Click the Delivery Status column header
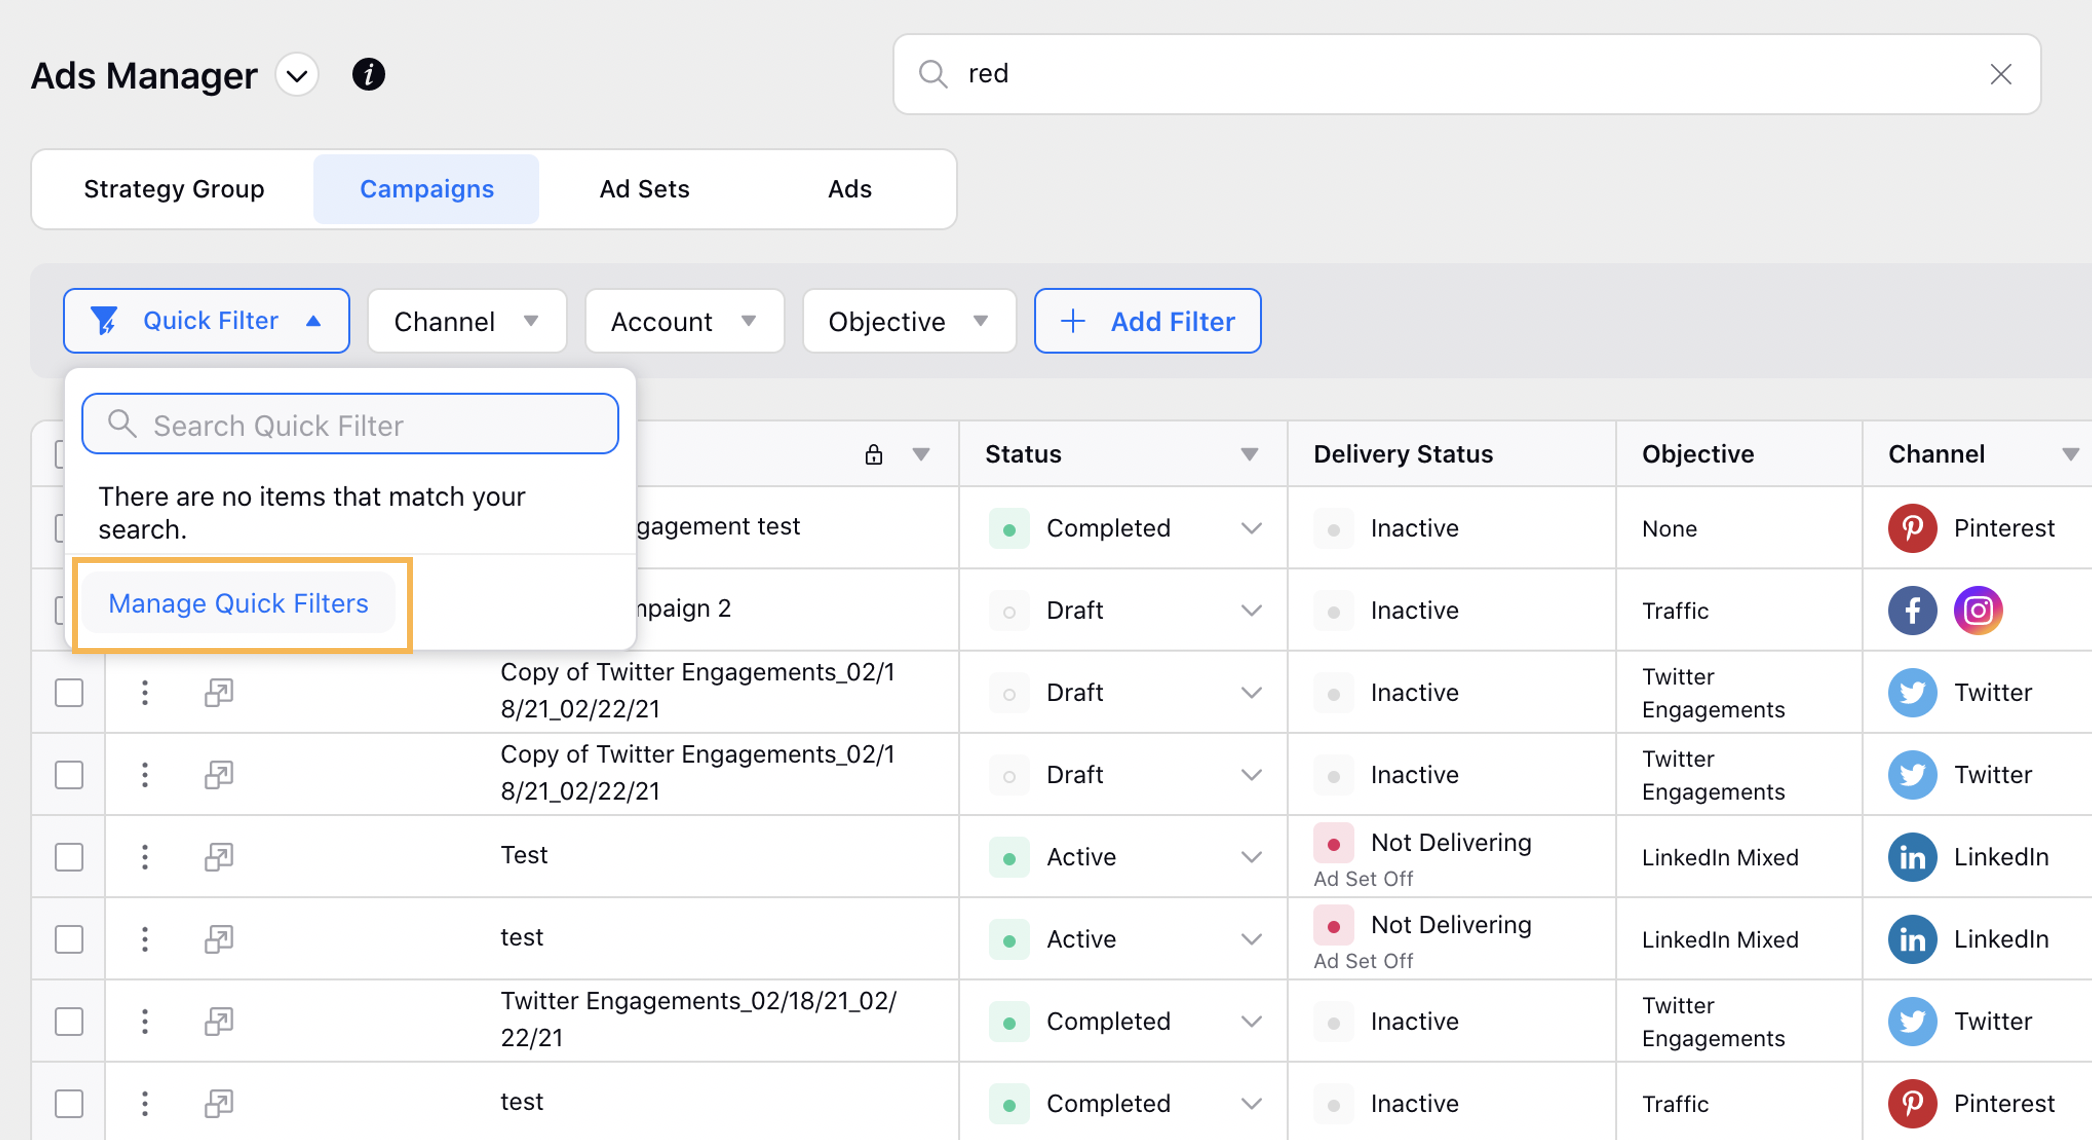Screen dimensions: 2092x1140 (x=1403, y=454)
